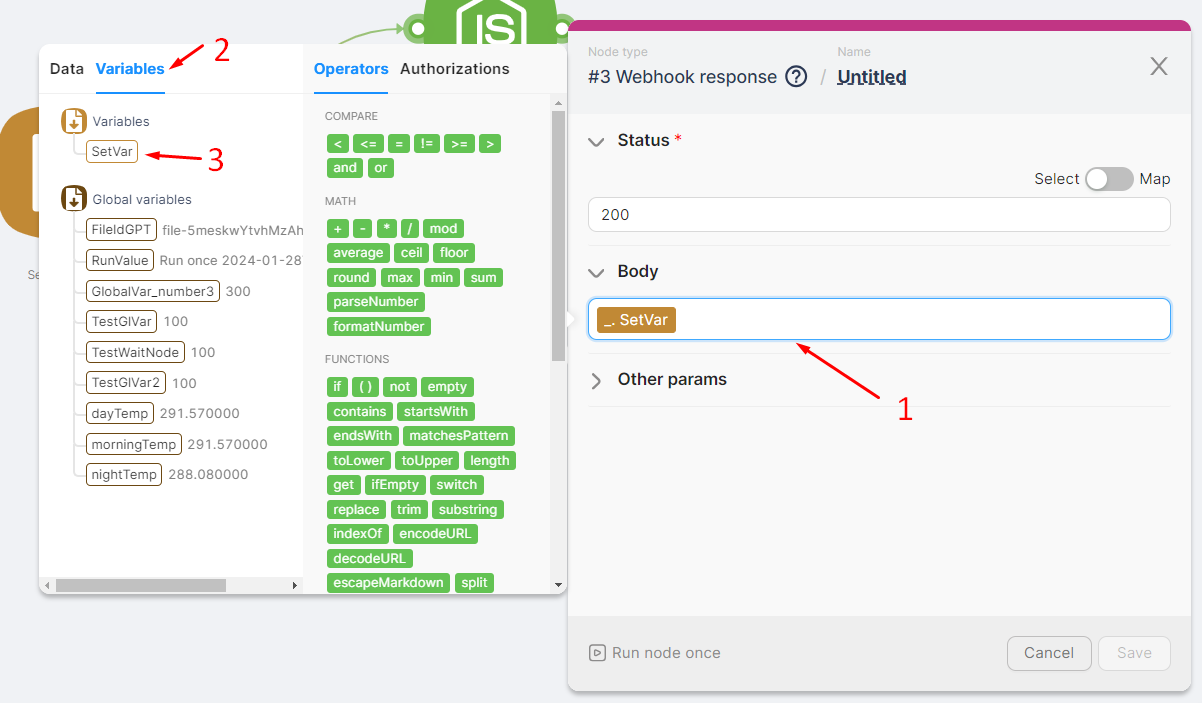
Task: Collapse the Body section
Action: coord(597,272)
